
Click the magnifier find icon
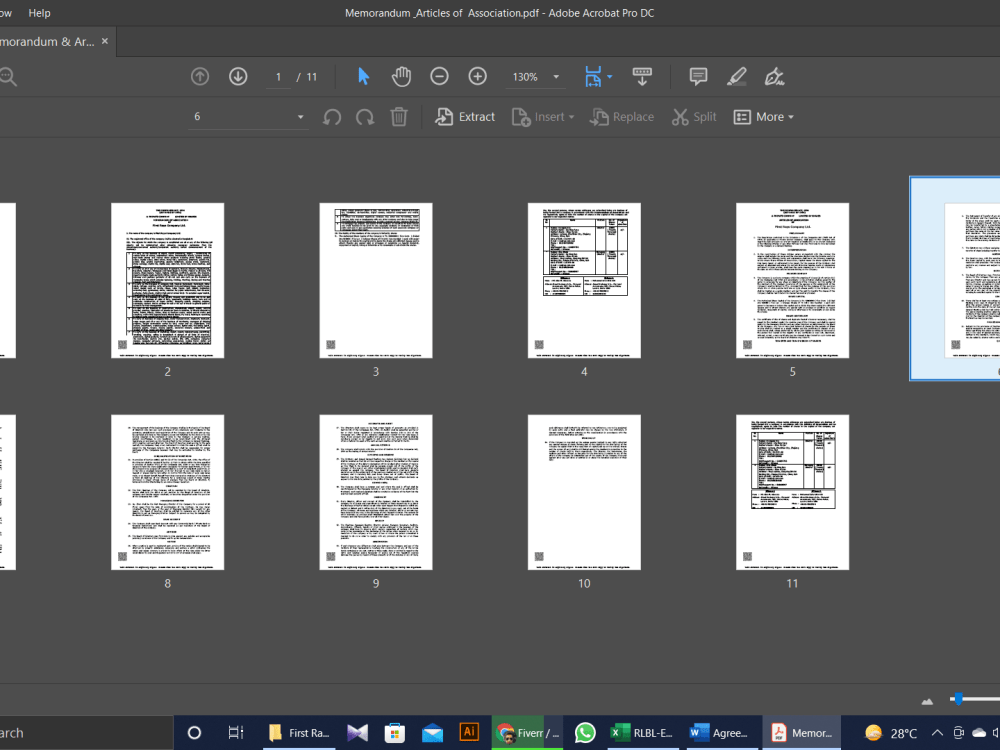8,77
